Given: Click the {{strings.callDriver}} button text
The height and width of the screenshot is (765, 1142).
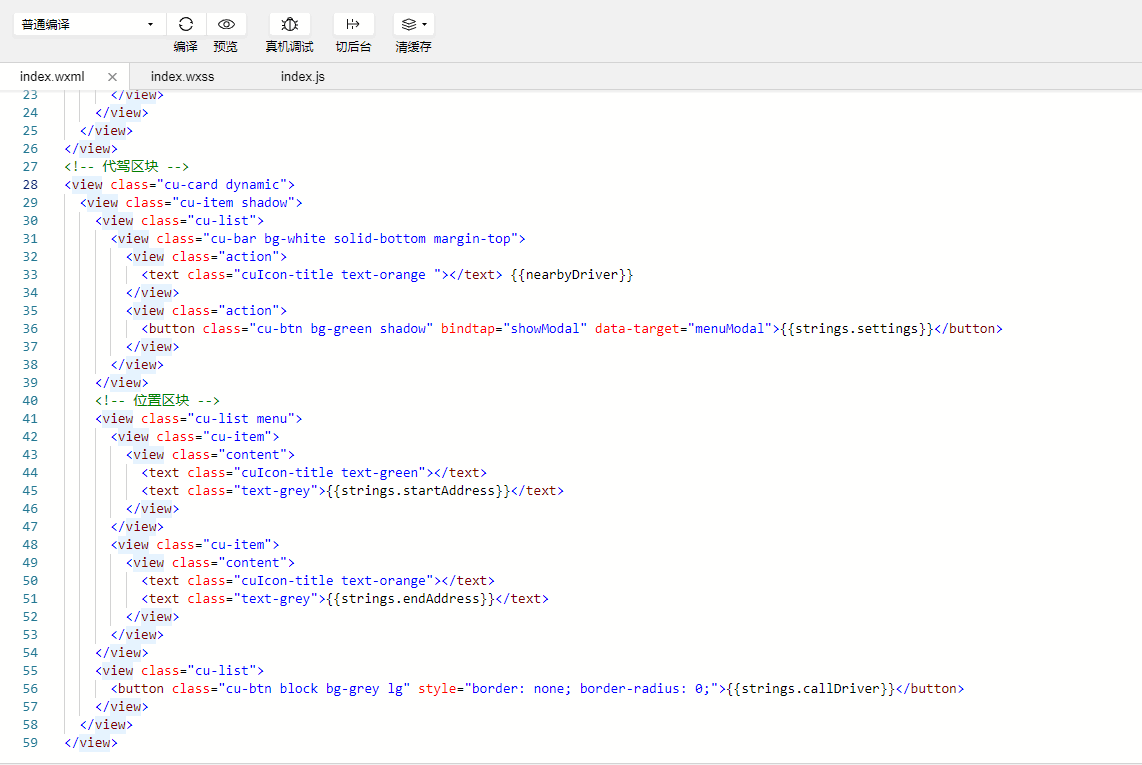Looking at the screenshot, I should 810,688.
